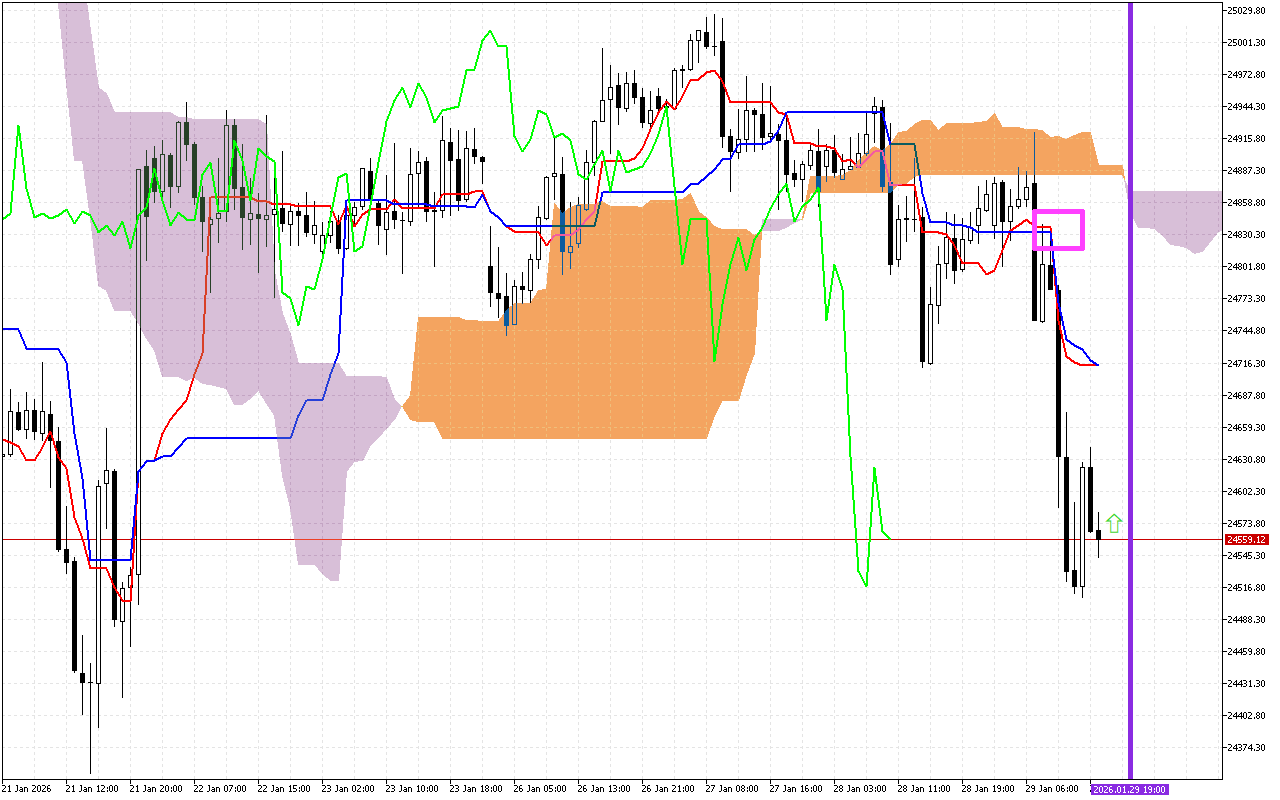The height and width of the screenshot is (800, 1280).
Task: Click the purple 2026.01.29 19:00 date label
Action: tap(1128, 789)
